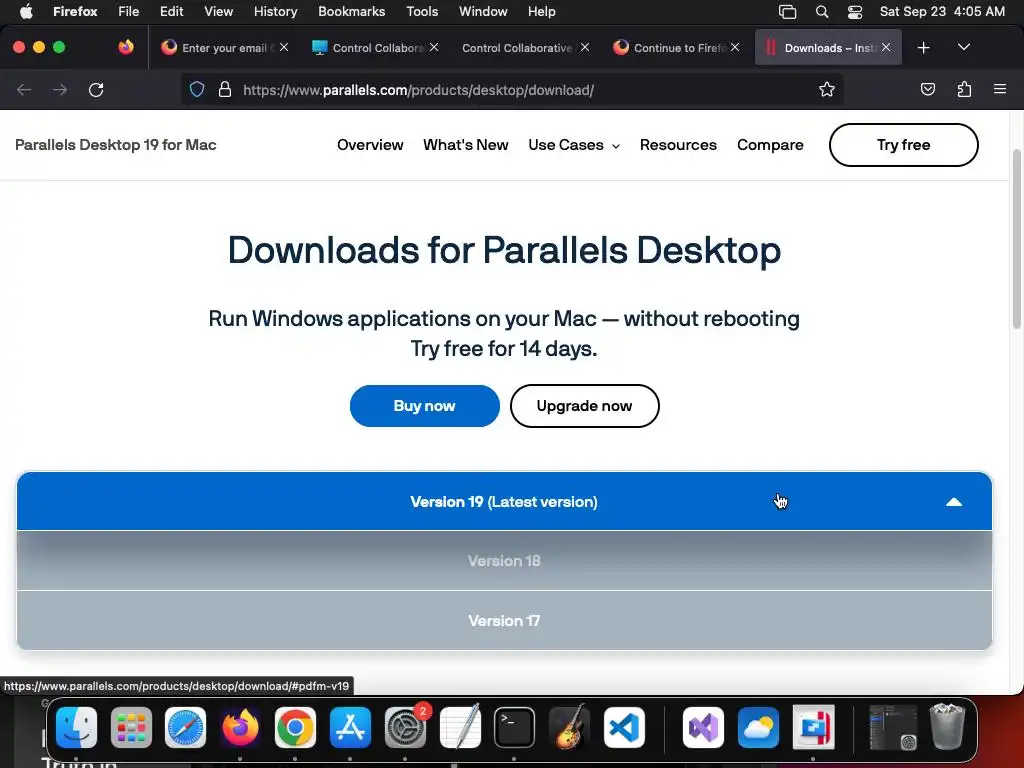The width and height of the screenshot is (1024, 768).
Task: Open the Bookmarks menu
Action: [x=351, y=11]
